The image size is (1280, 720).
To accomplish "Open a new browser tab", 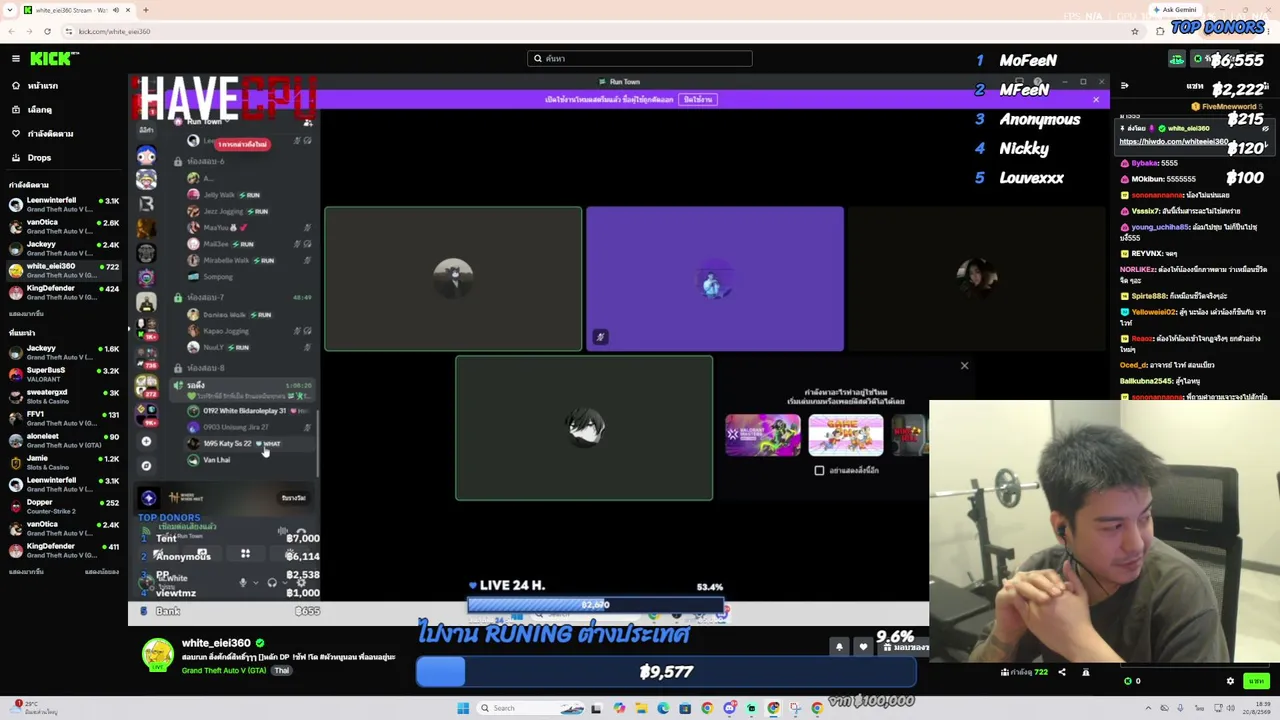I will (145, 10).
